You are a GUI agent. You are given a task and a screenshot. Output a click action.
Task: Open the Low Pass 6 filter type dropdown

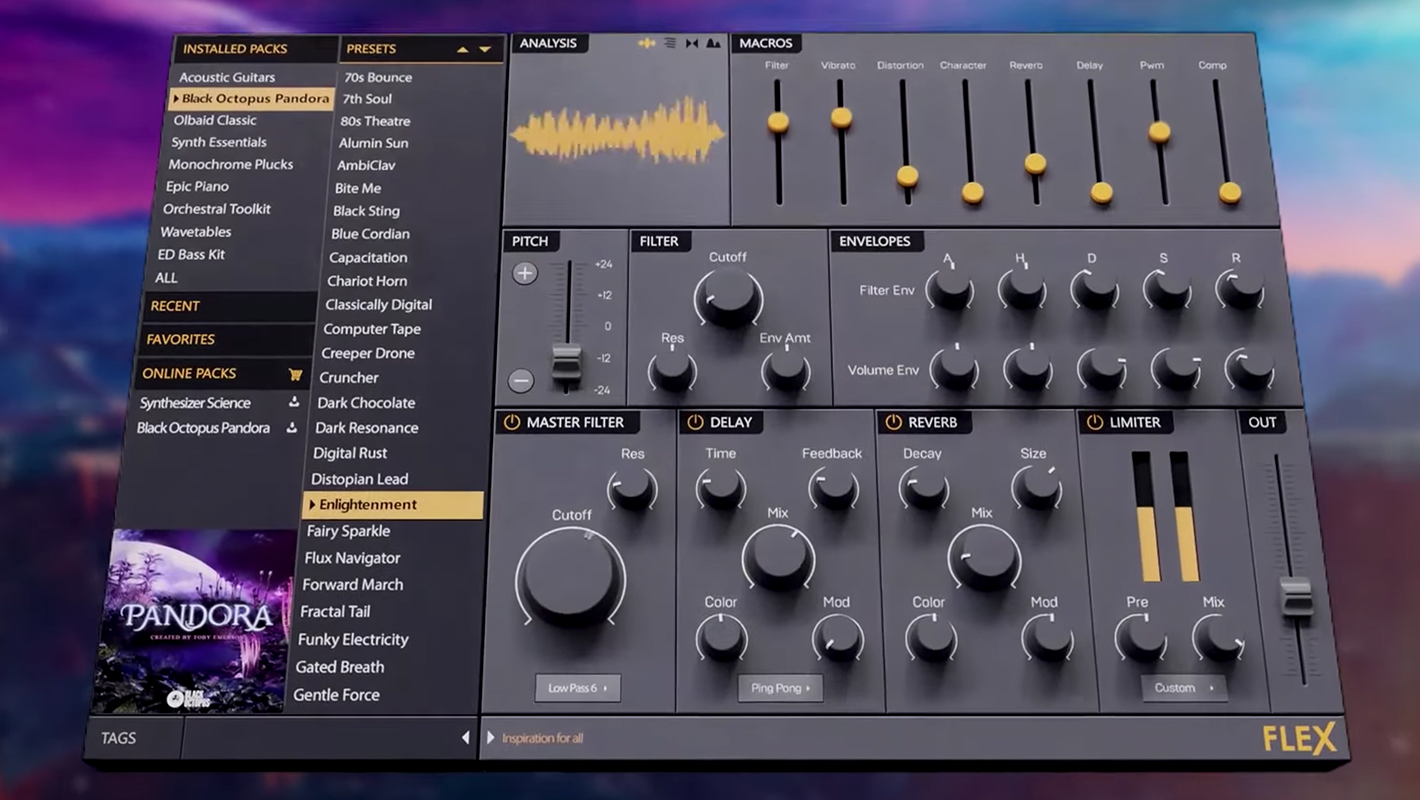(578, 688)
